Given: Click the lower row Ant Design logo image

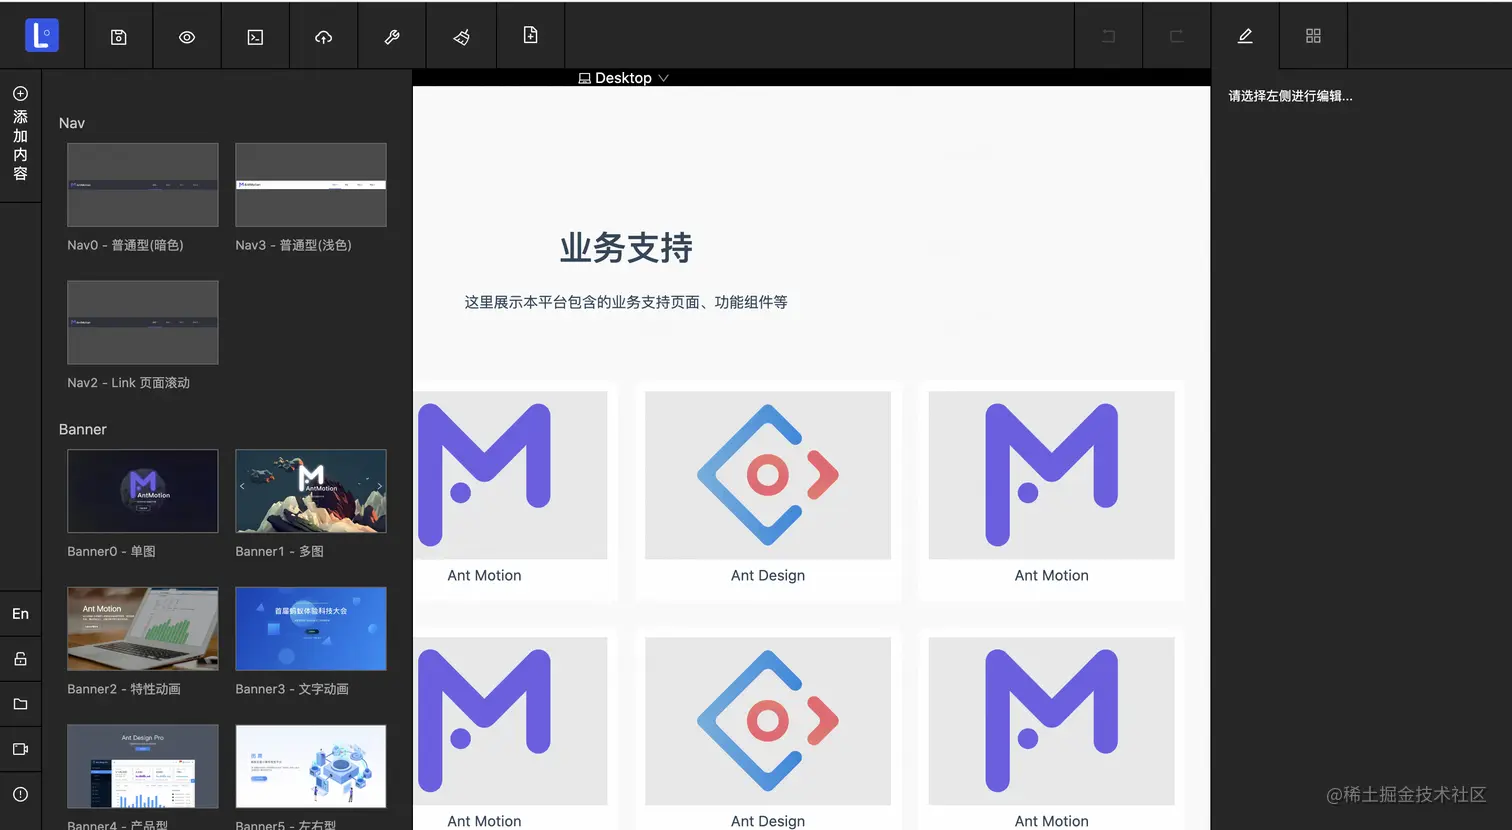Looking at the screenshot, I should (x=768, y=721).
